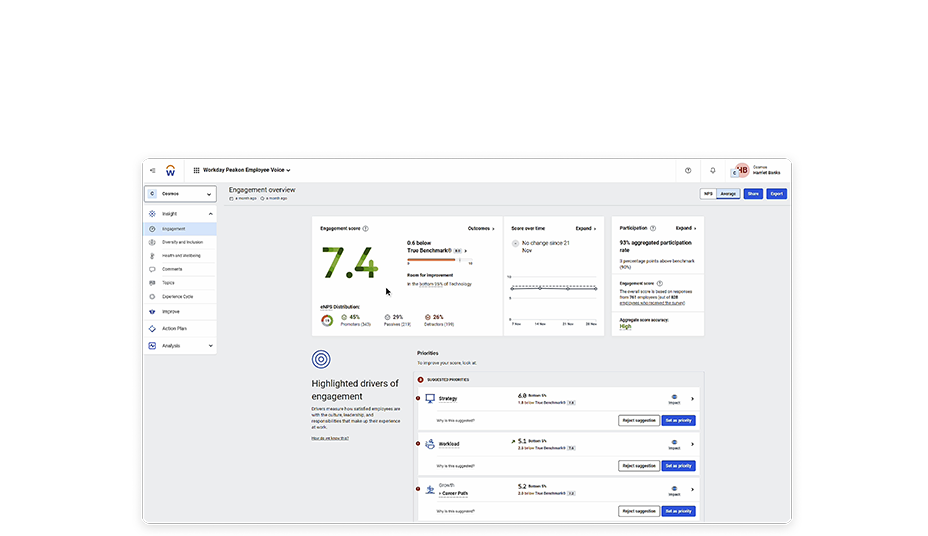Collapse the sidebar with the top-left arrow icon

[152, 170]
